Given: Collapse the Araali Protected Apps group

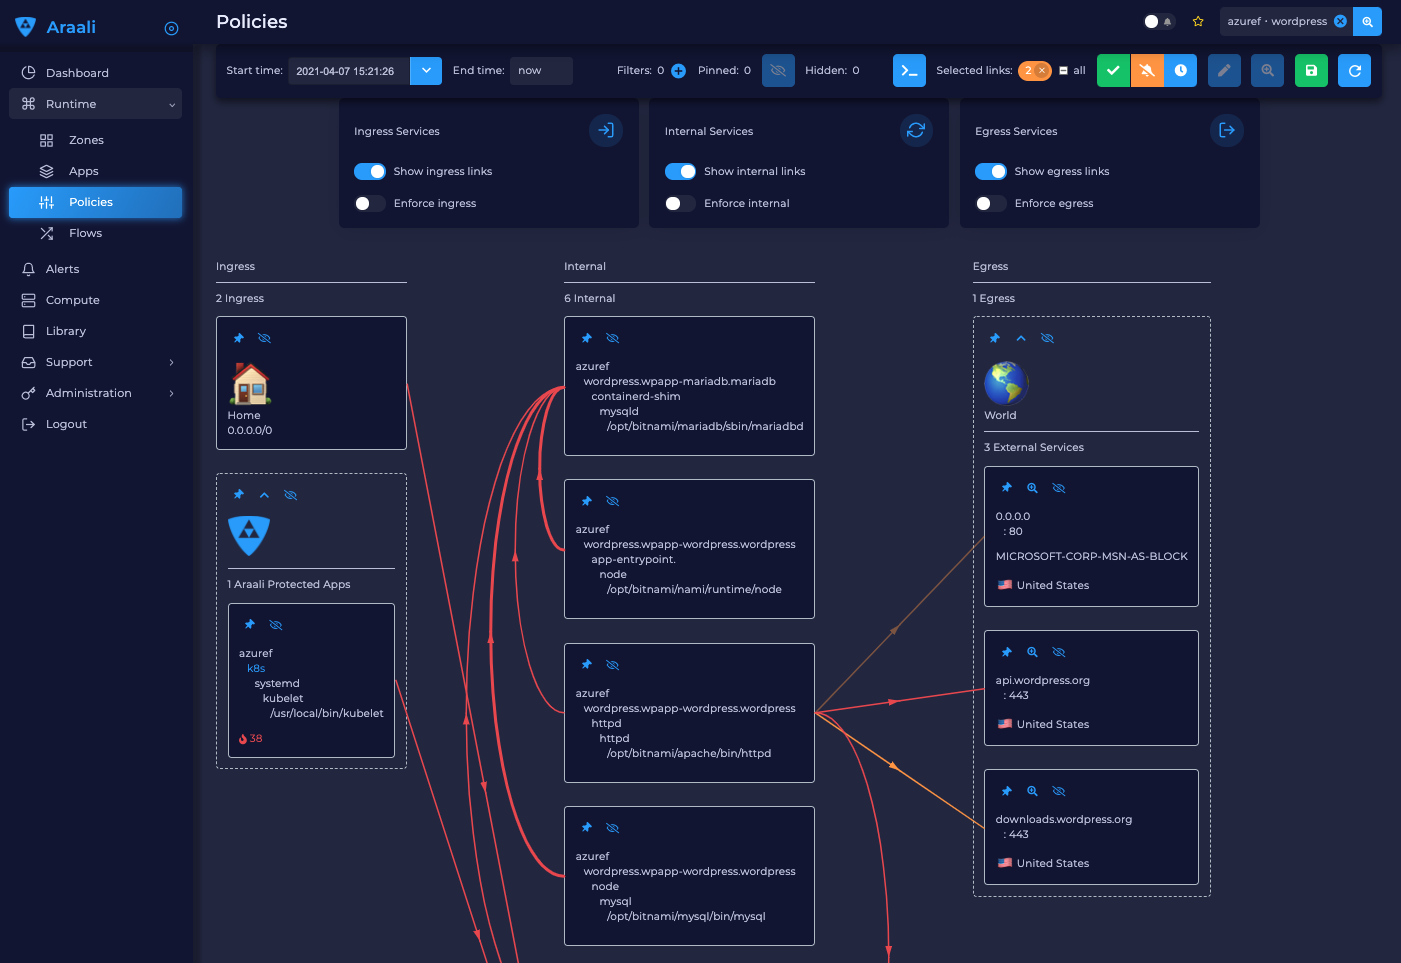Looking at the screenshot, I should pyautogui.click(x=264, y=495).
